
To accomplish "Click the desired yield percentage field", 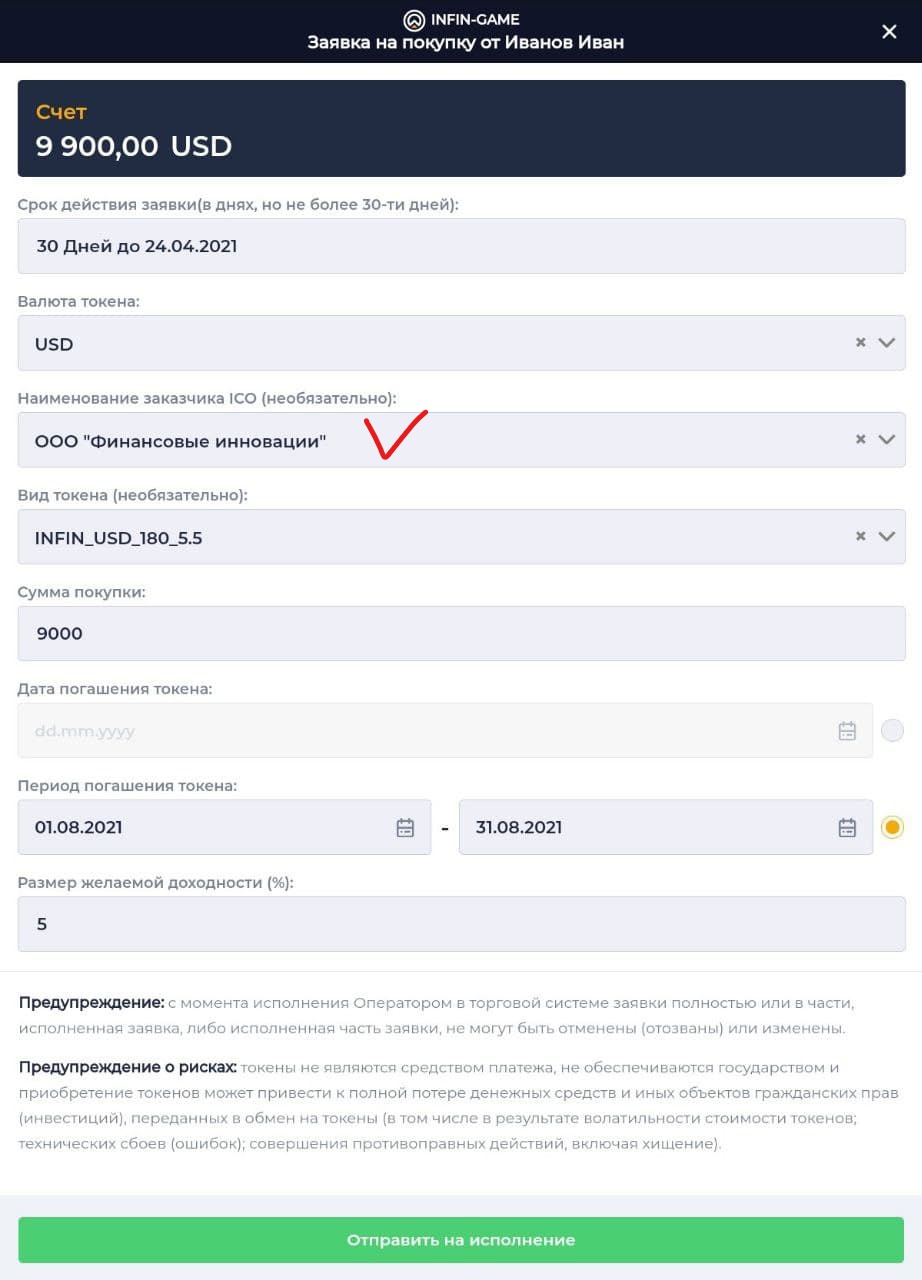I will click(461, 924).
